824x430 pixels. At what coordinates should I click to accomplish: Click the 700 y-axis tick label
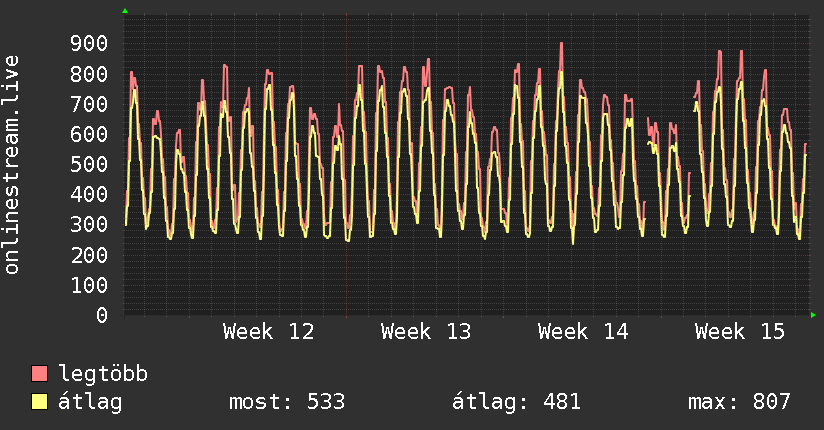click(x=89, y=104)
